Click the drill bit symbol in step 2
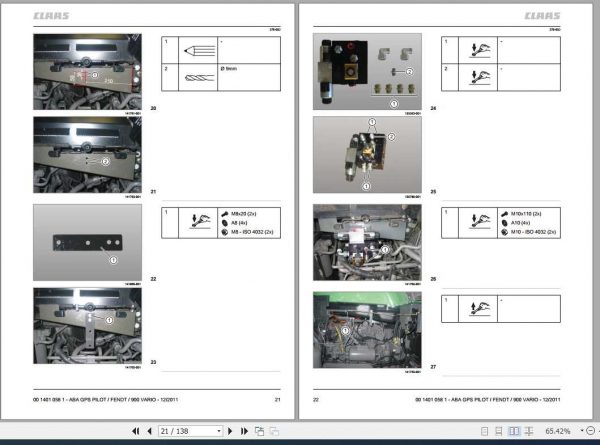The width and height of the screenshot is (600, 445). pyautogui.click(x=198, y=78)
